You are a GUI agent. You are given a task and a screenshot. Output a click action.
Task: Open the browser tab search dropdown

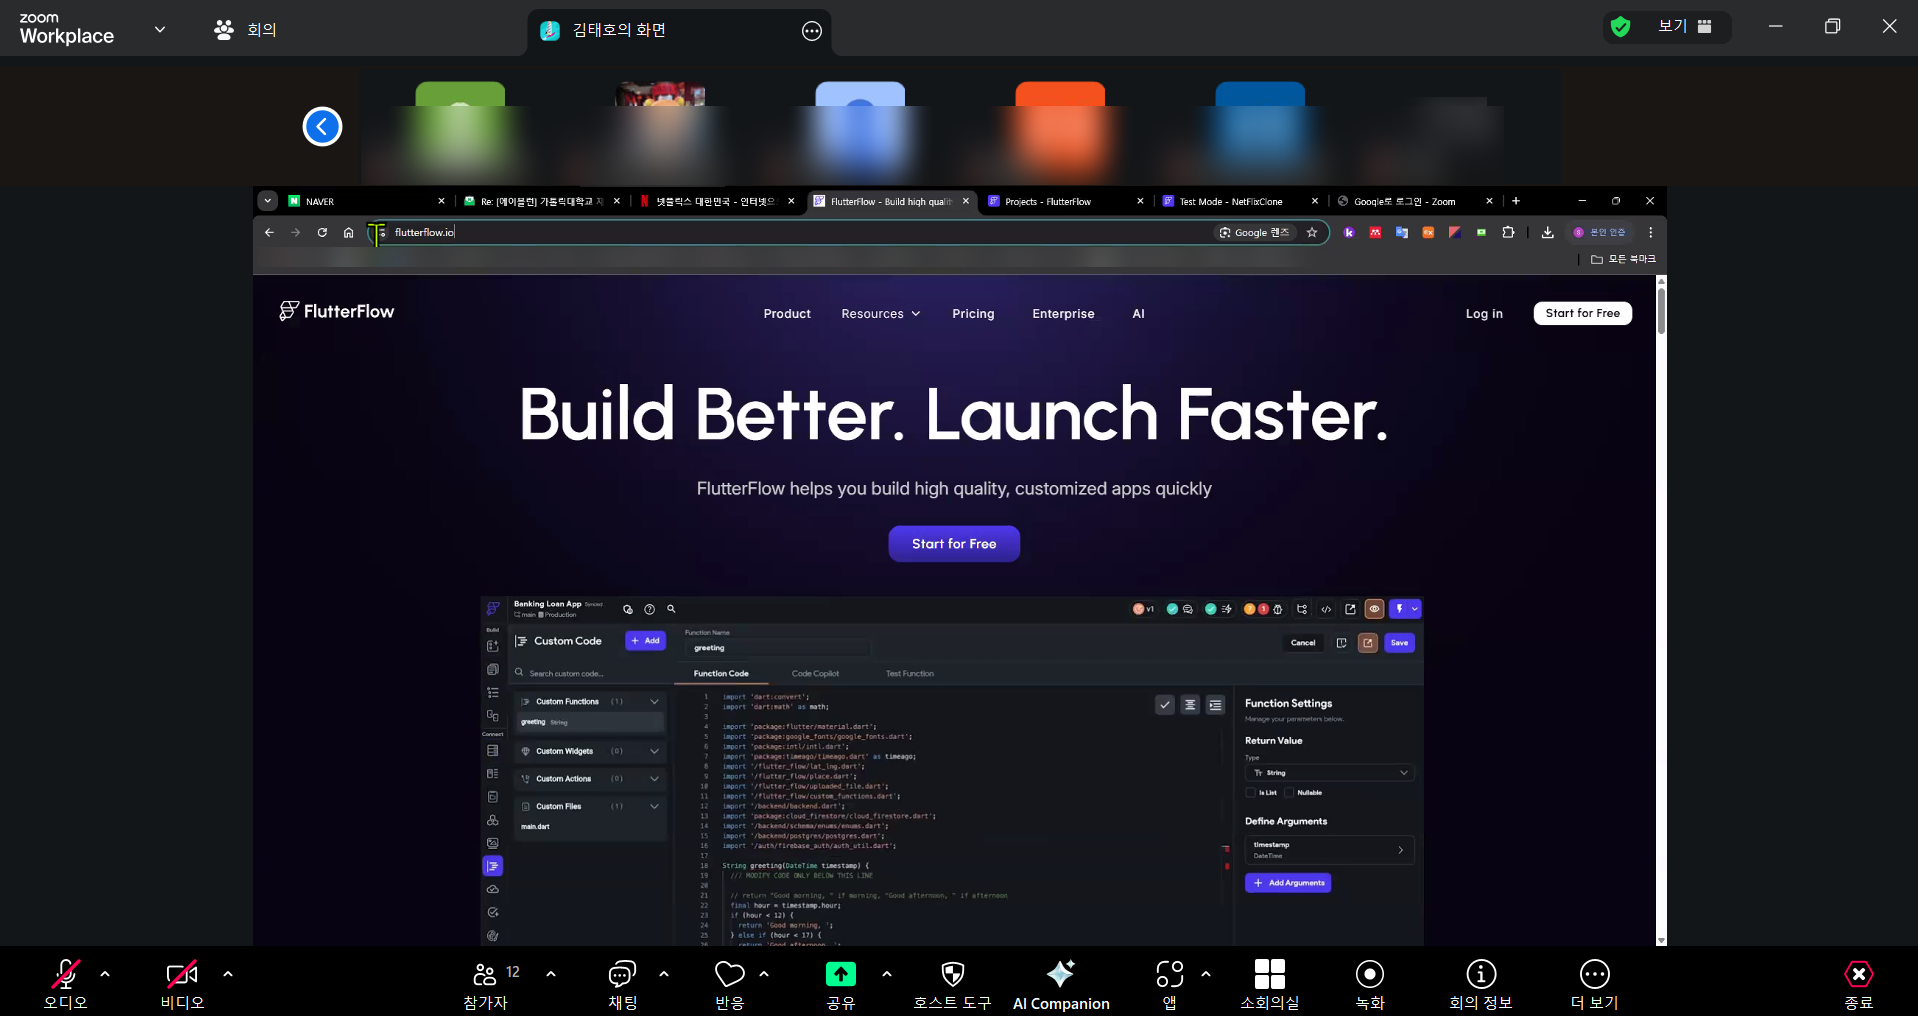267,201
